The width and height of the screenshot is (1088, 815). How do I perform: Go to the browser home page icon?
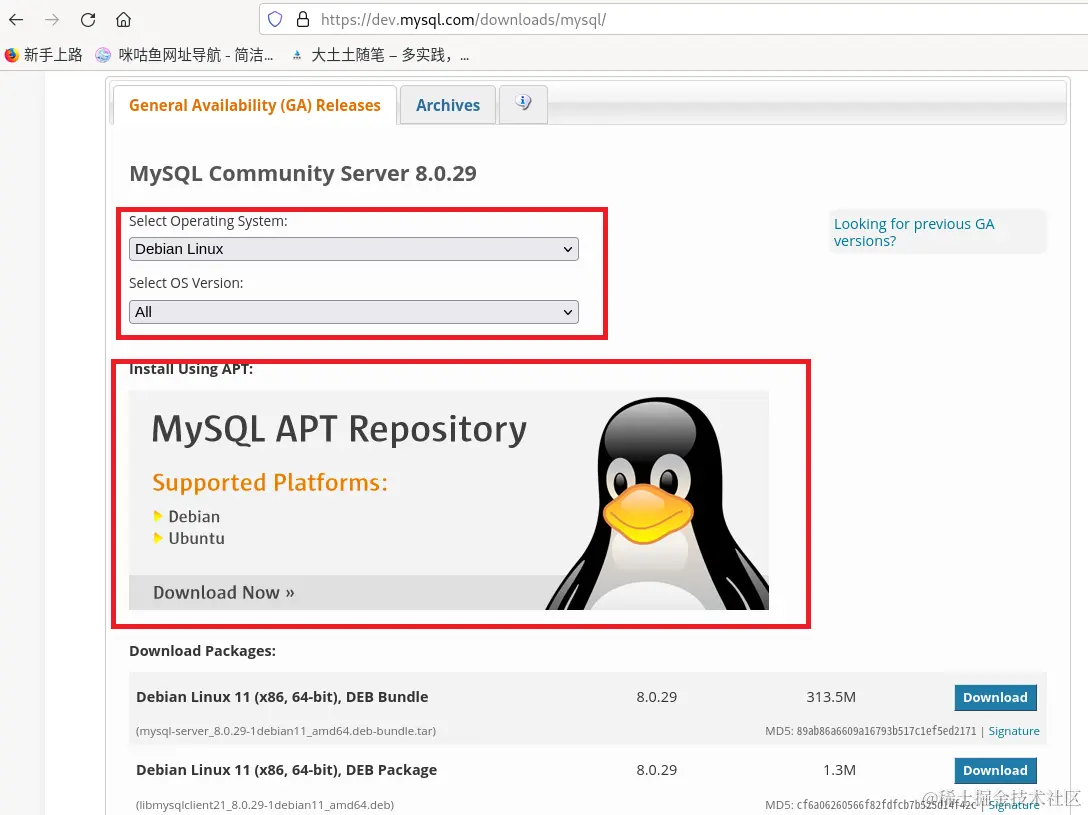pyautogui.click(x=124, y=19)
